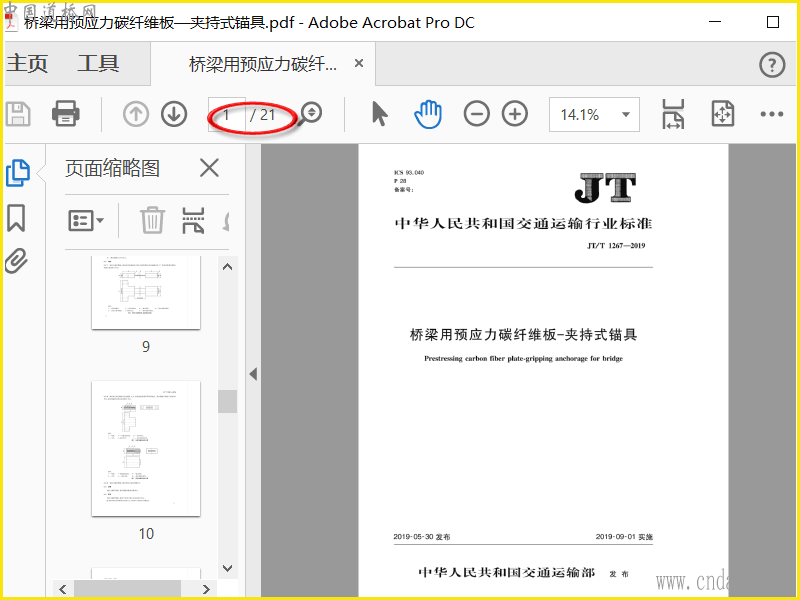Select page 9 thumbnail
The width and height of the screenshot is (800, 600).
pos(146,293)
